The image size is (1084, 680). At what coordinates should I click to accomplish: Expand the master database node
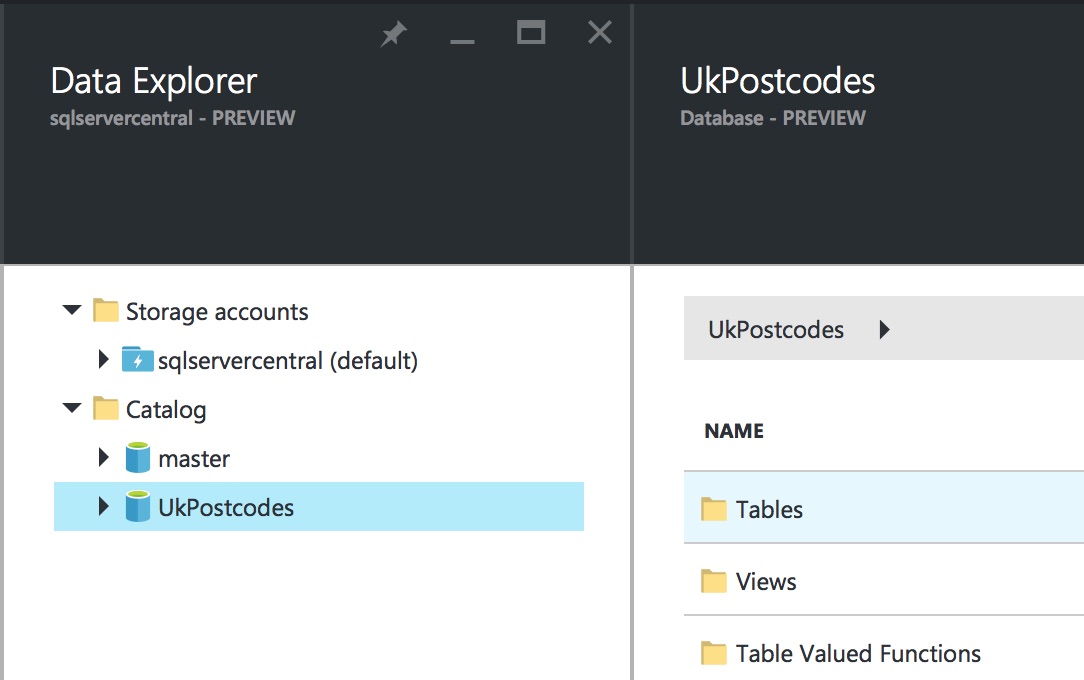coord(103,458)
